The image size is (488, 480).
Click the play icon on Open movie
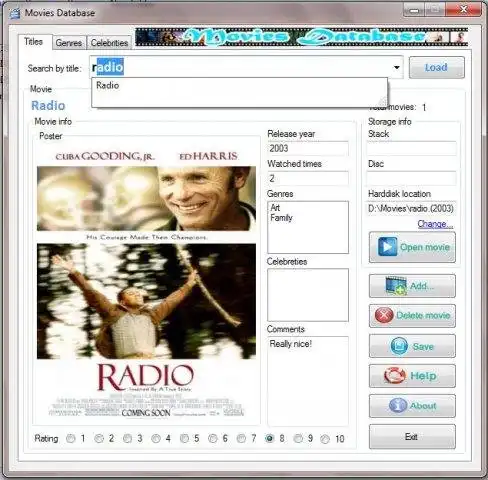pos(387,247)
